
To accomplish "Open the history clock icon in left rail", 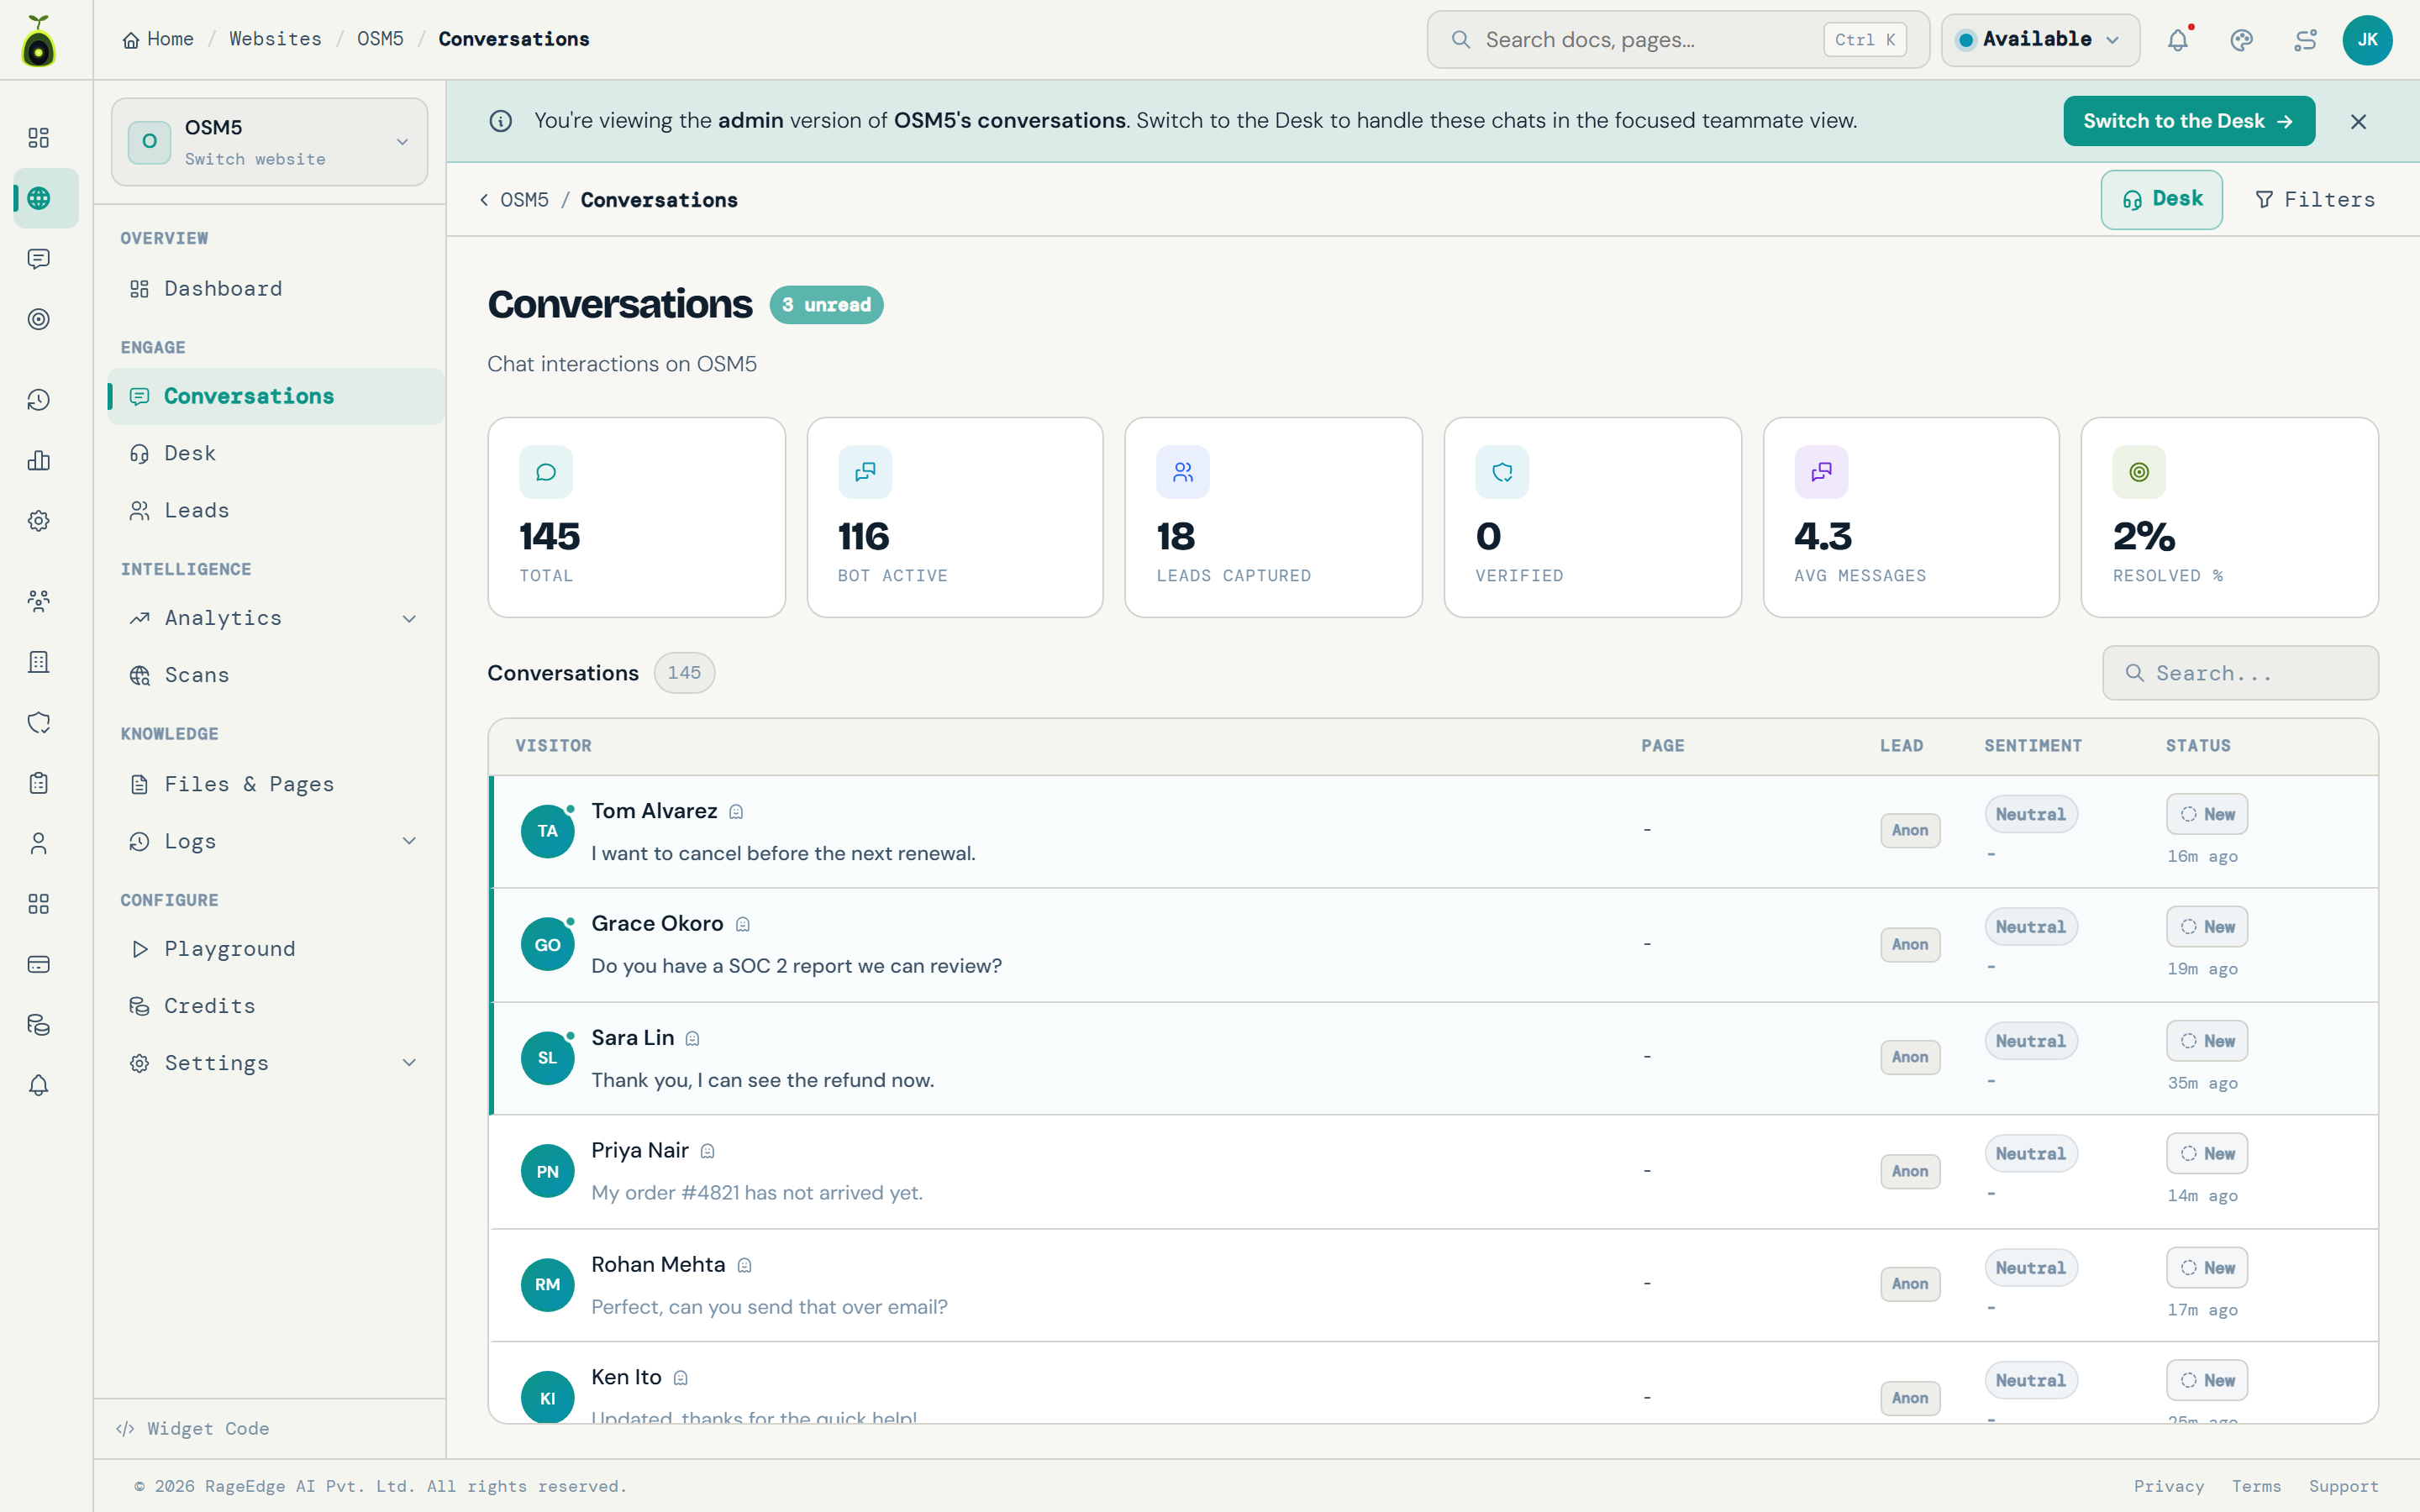I will point(38,400).
